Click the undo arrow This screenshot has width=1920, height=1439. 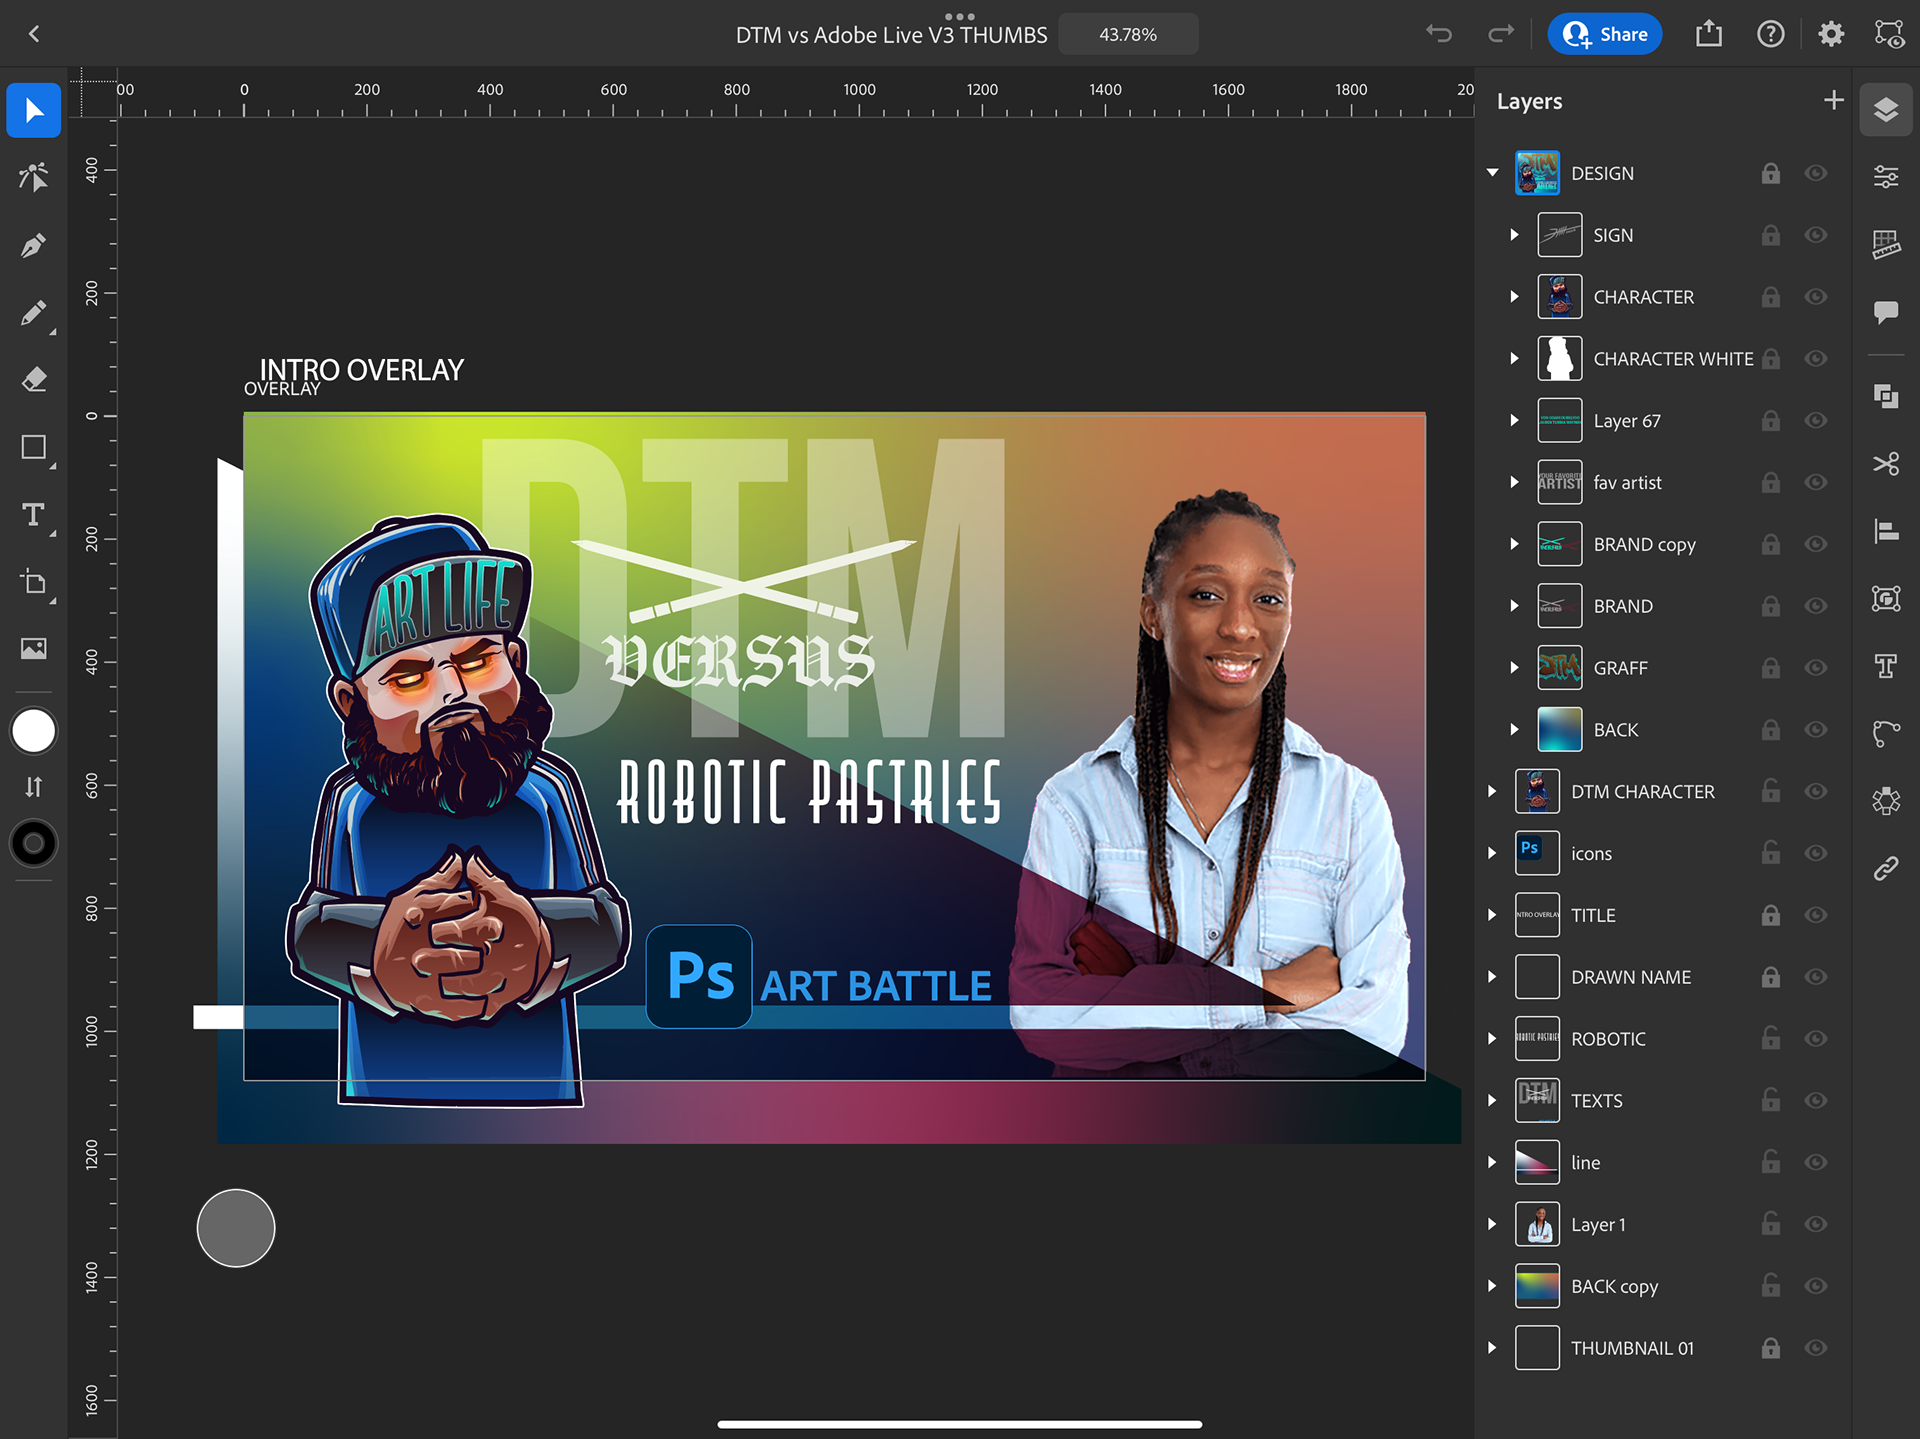point(1439,34)
